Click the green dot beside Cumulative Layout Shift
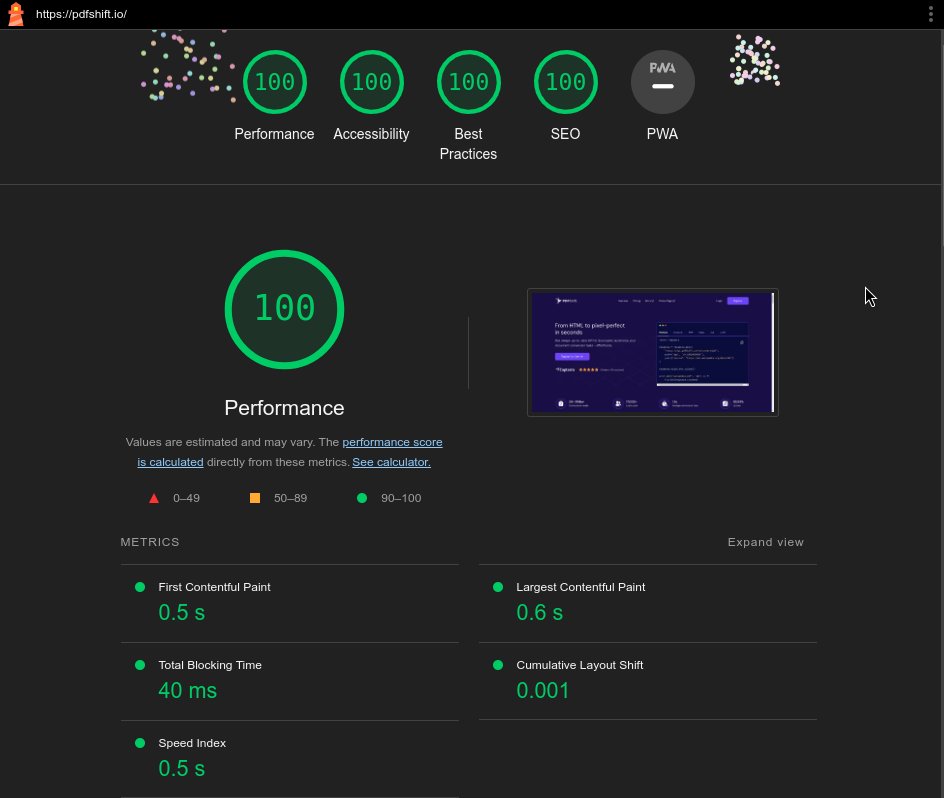 tap(497, 664)
